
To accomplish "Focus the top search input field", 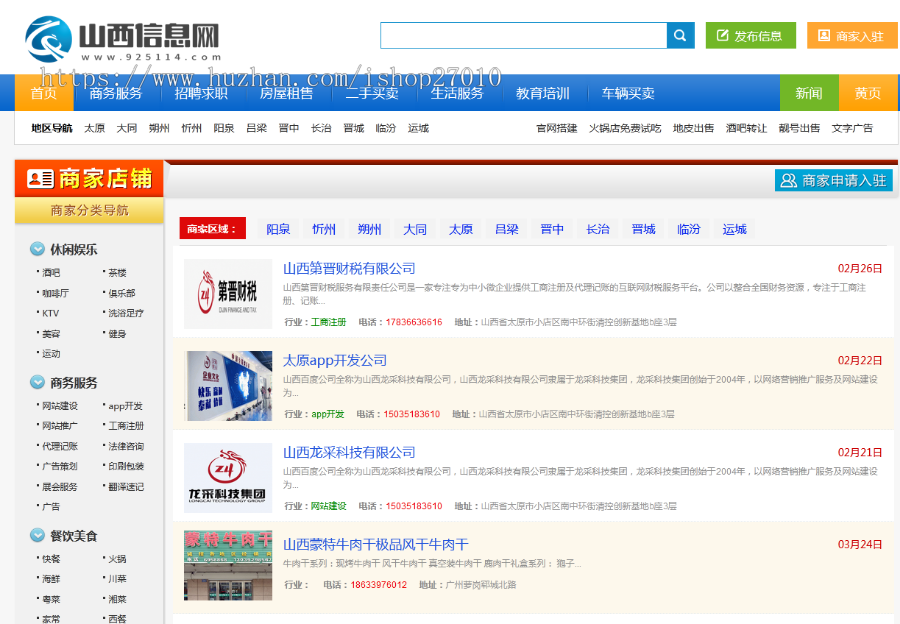I will point(523,36).
